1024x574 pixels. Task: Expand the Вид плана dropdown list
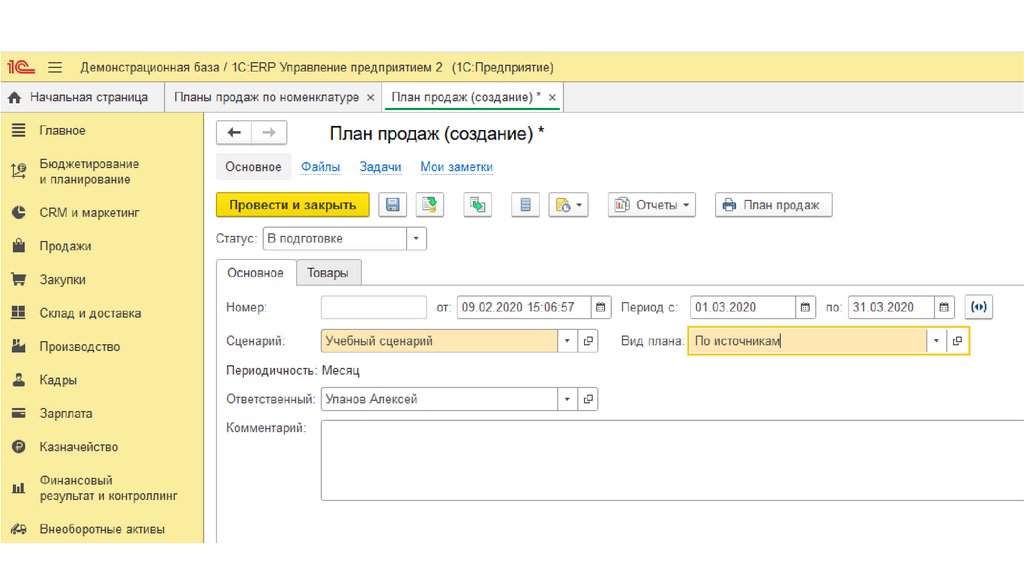(x=936, y=341)
